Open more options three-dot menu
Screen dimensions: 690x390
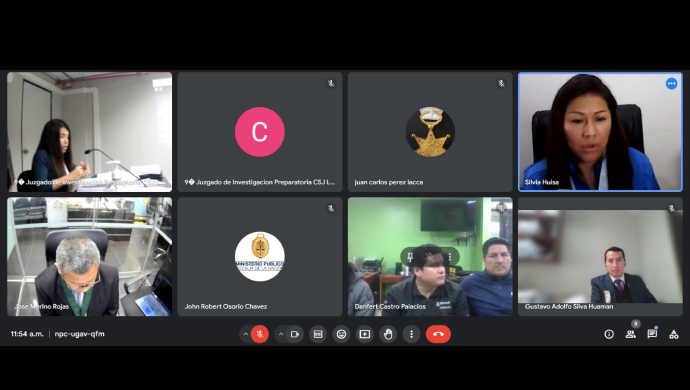[411, 334]
